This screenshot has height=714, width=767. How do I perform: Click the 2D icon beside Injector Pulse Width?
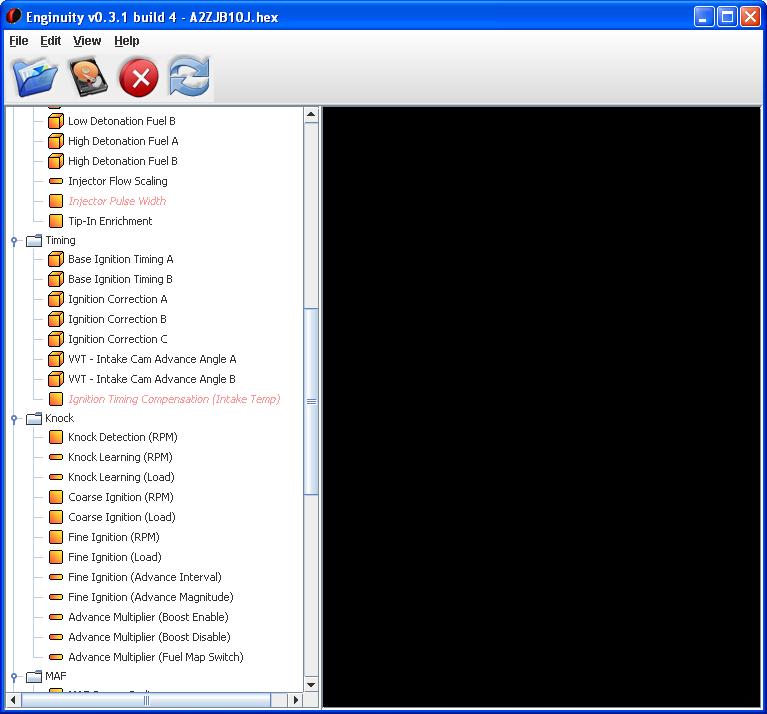point(56,201)
